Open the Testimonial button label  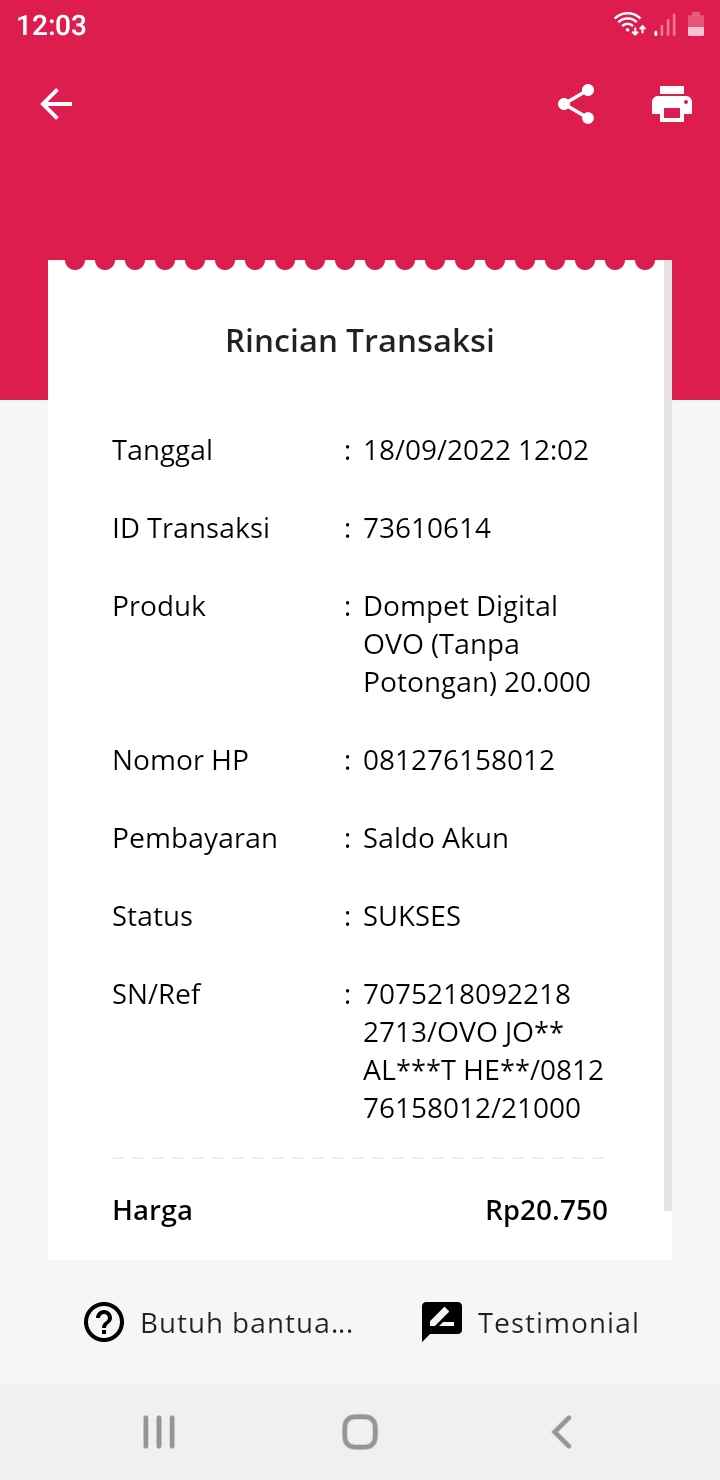pyautogui.click(x=558, y=1323)
